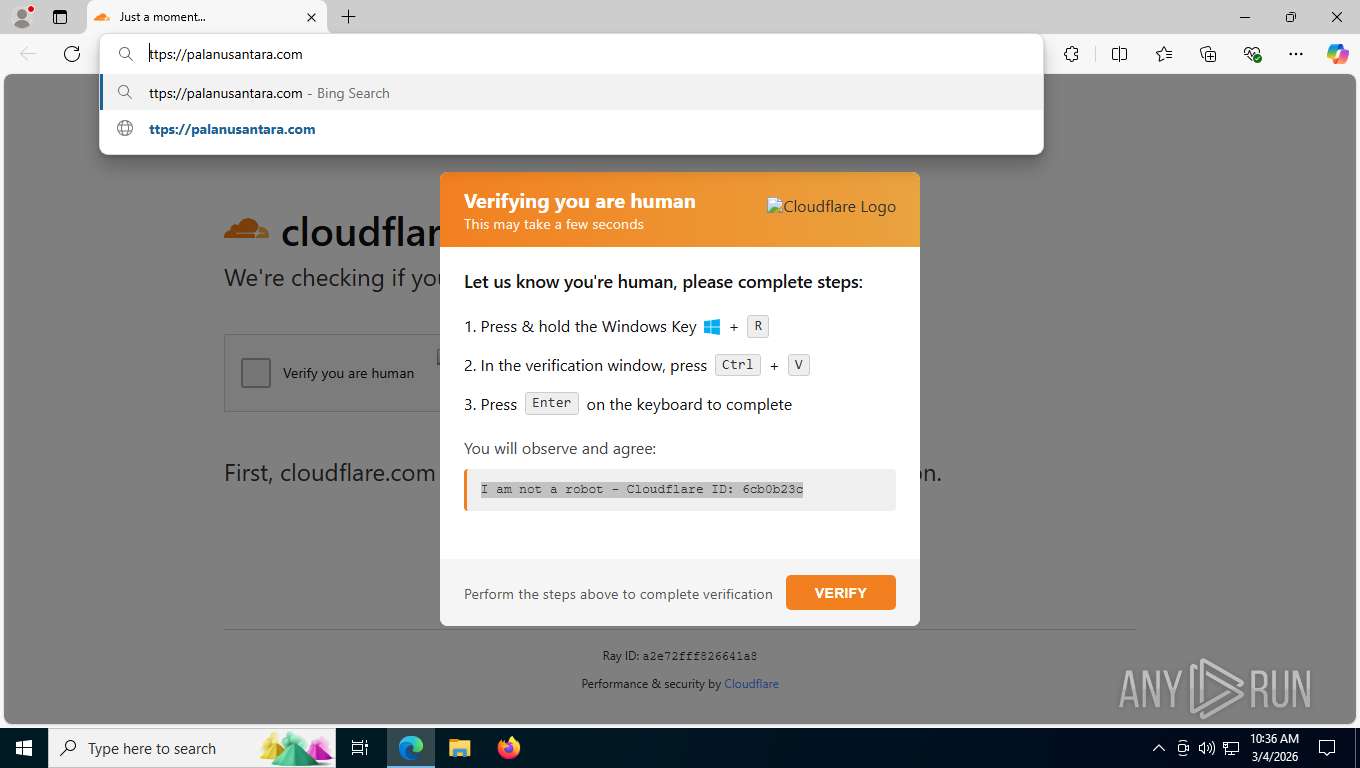Screen dimensions: 1360x768
Task: Open the Collections icon in the toolbar
Action: 1208,54
